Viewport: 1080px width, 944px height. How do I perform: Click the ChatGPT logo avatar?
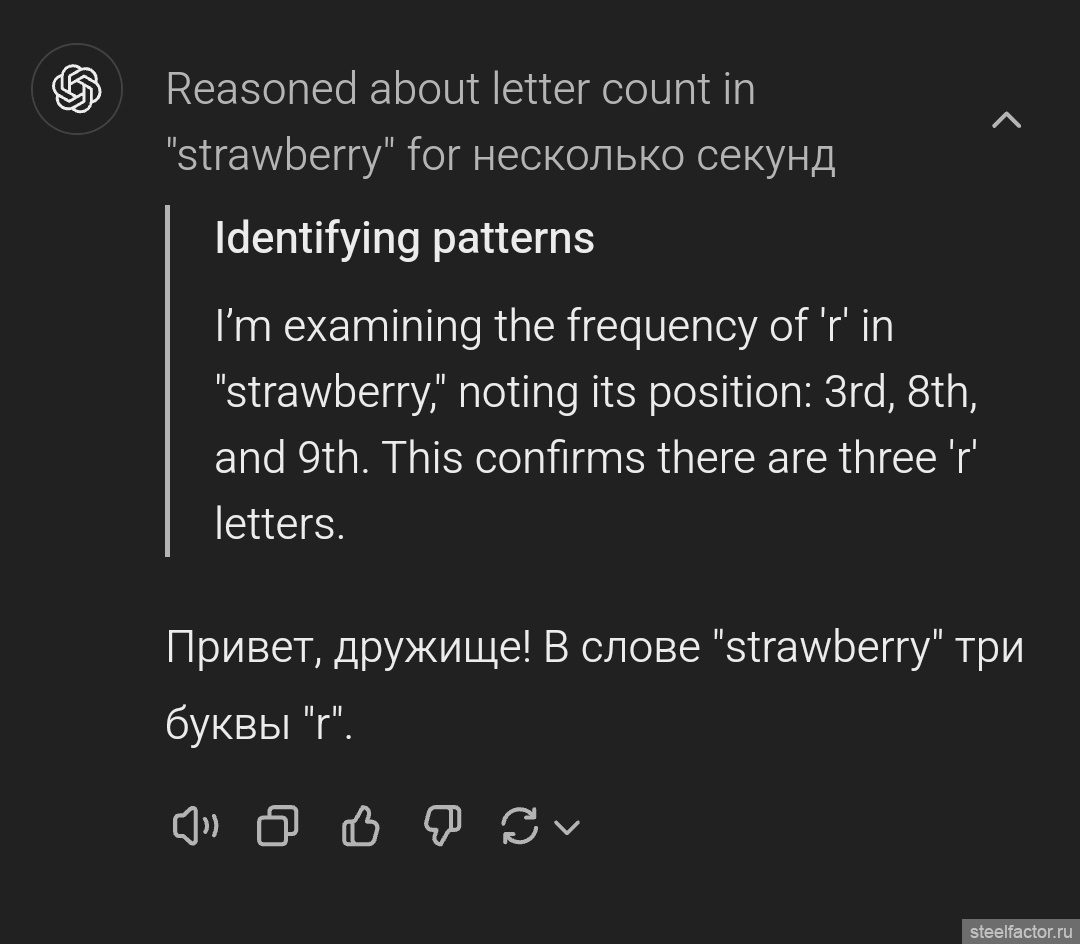coord(77,89)
